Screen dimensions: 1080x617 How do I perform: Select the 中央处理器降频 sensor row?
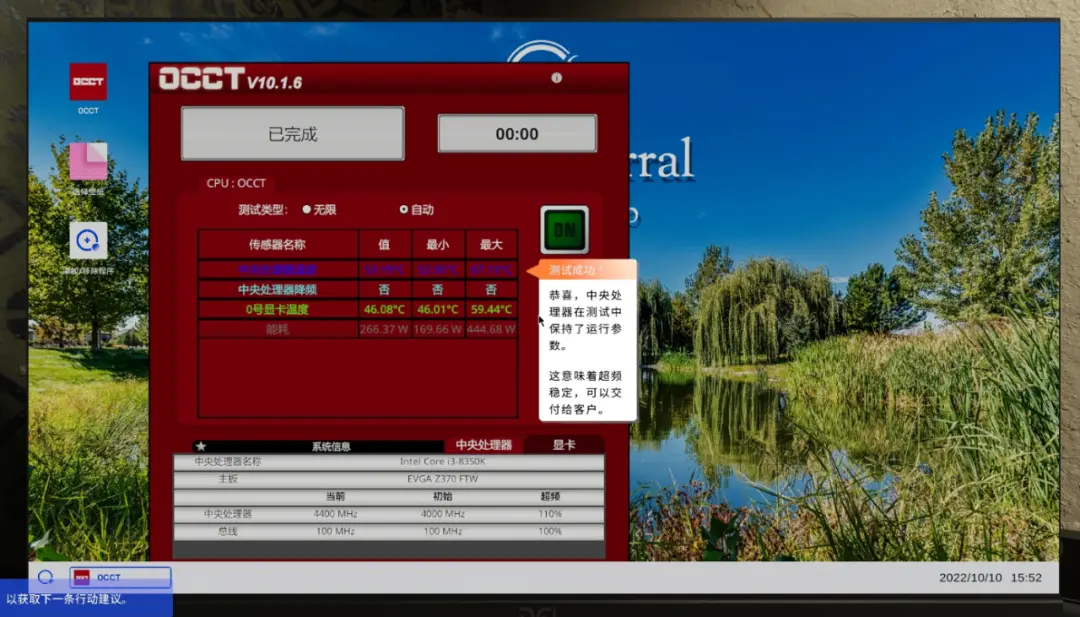[x=357, y=289]
